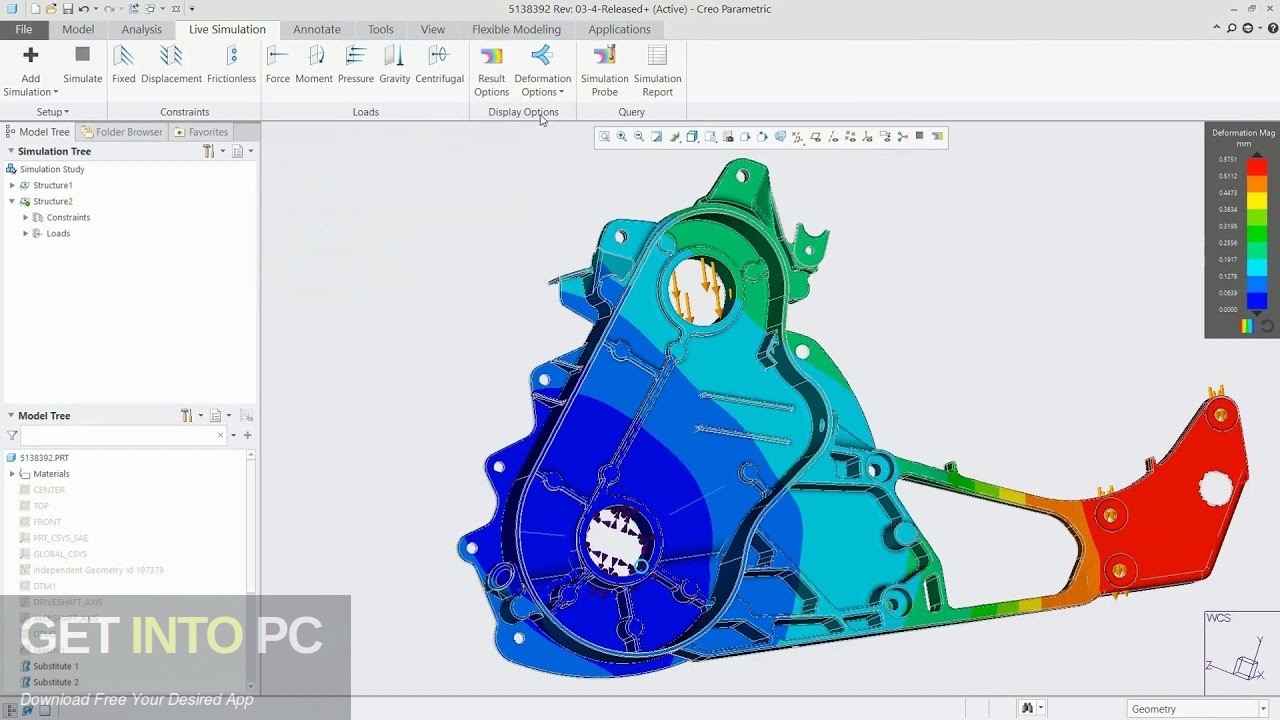Click the New file icon
The height and width of the screenshot is (720, 1280).
click(35, 9)
